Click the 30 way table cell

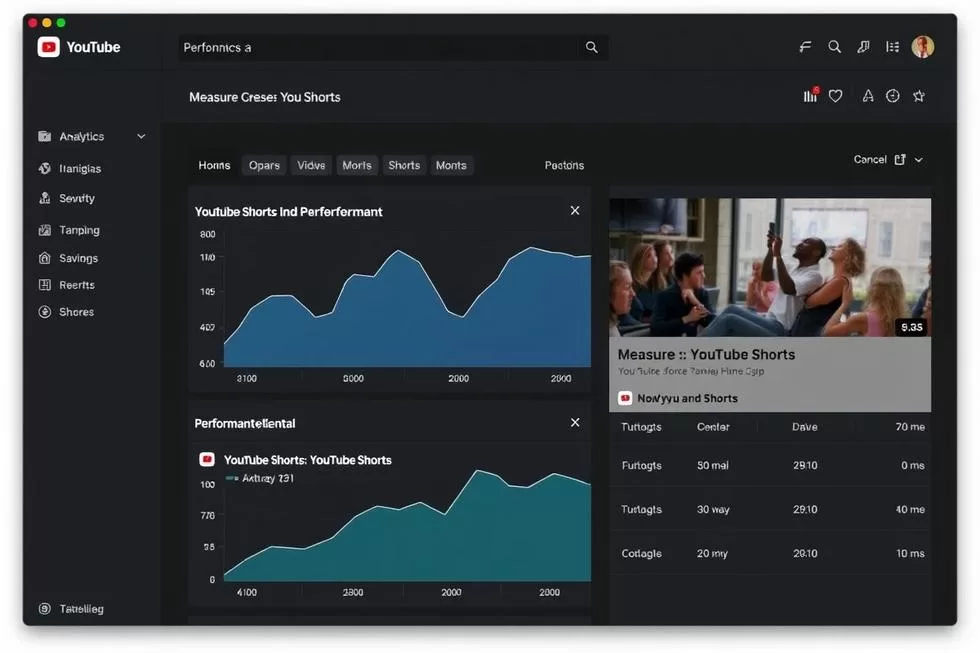(x=713, y=509)
